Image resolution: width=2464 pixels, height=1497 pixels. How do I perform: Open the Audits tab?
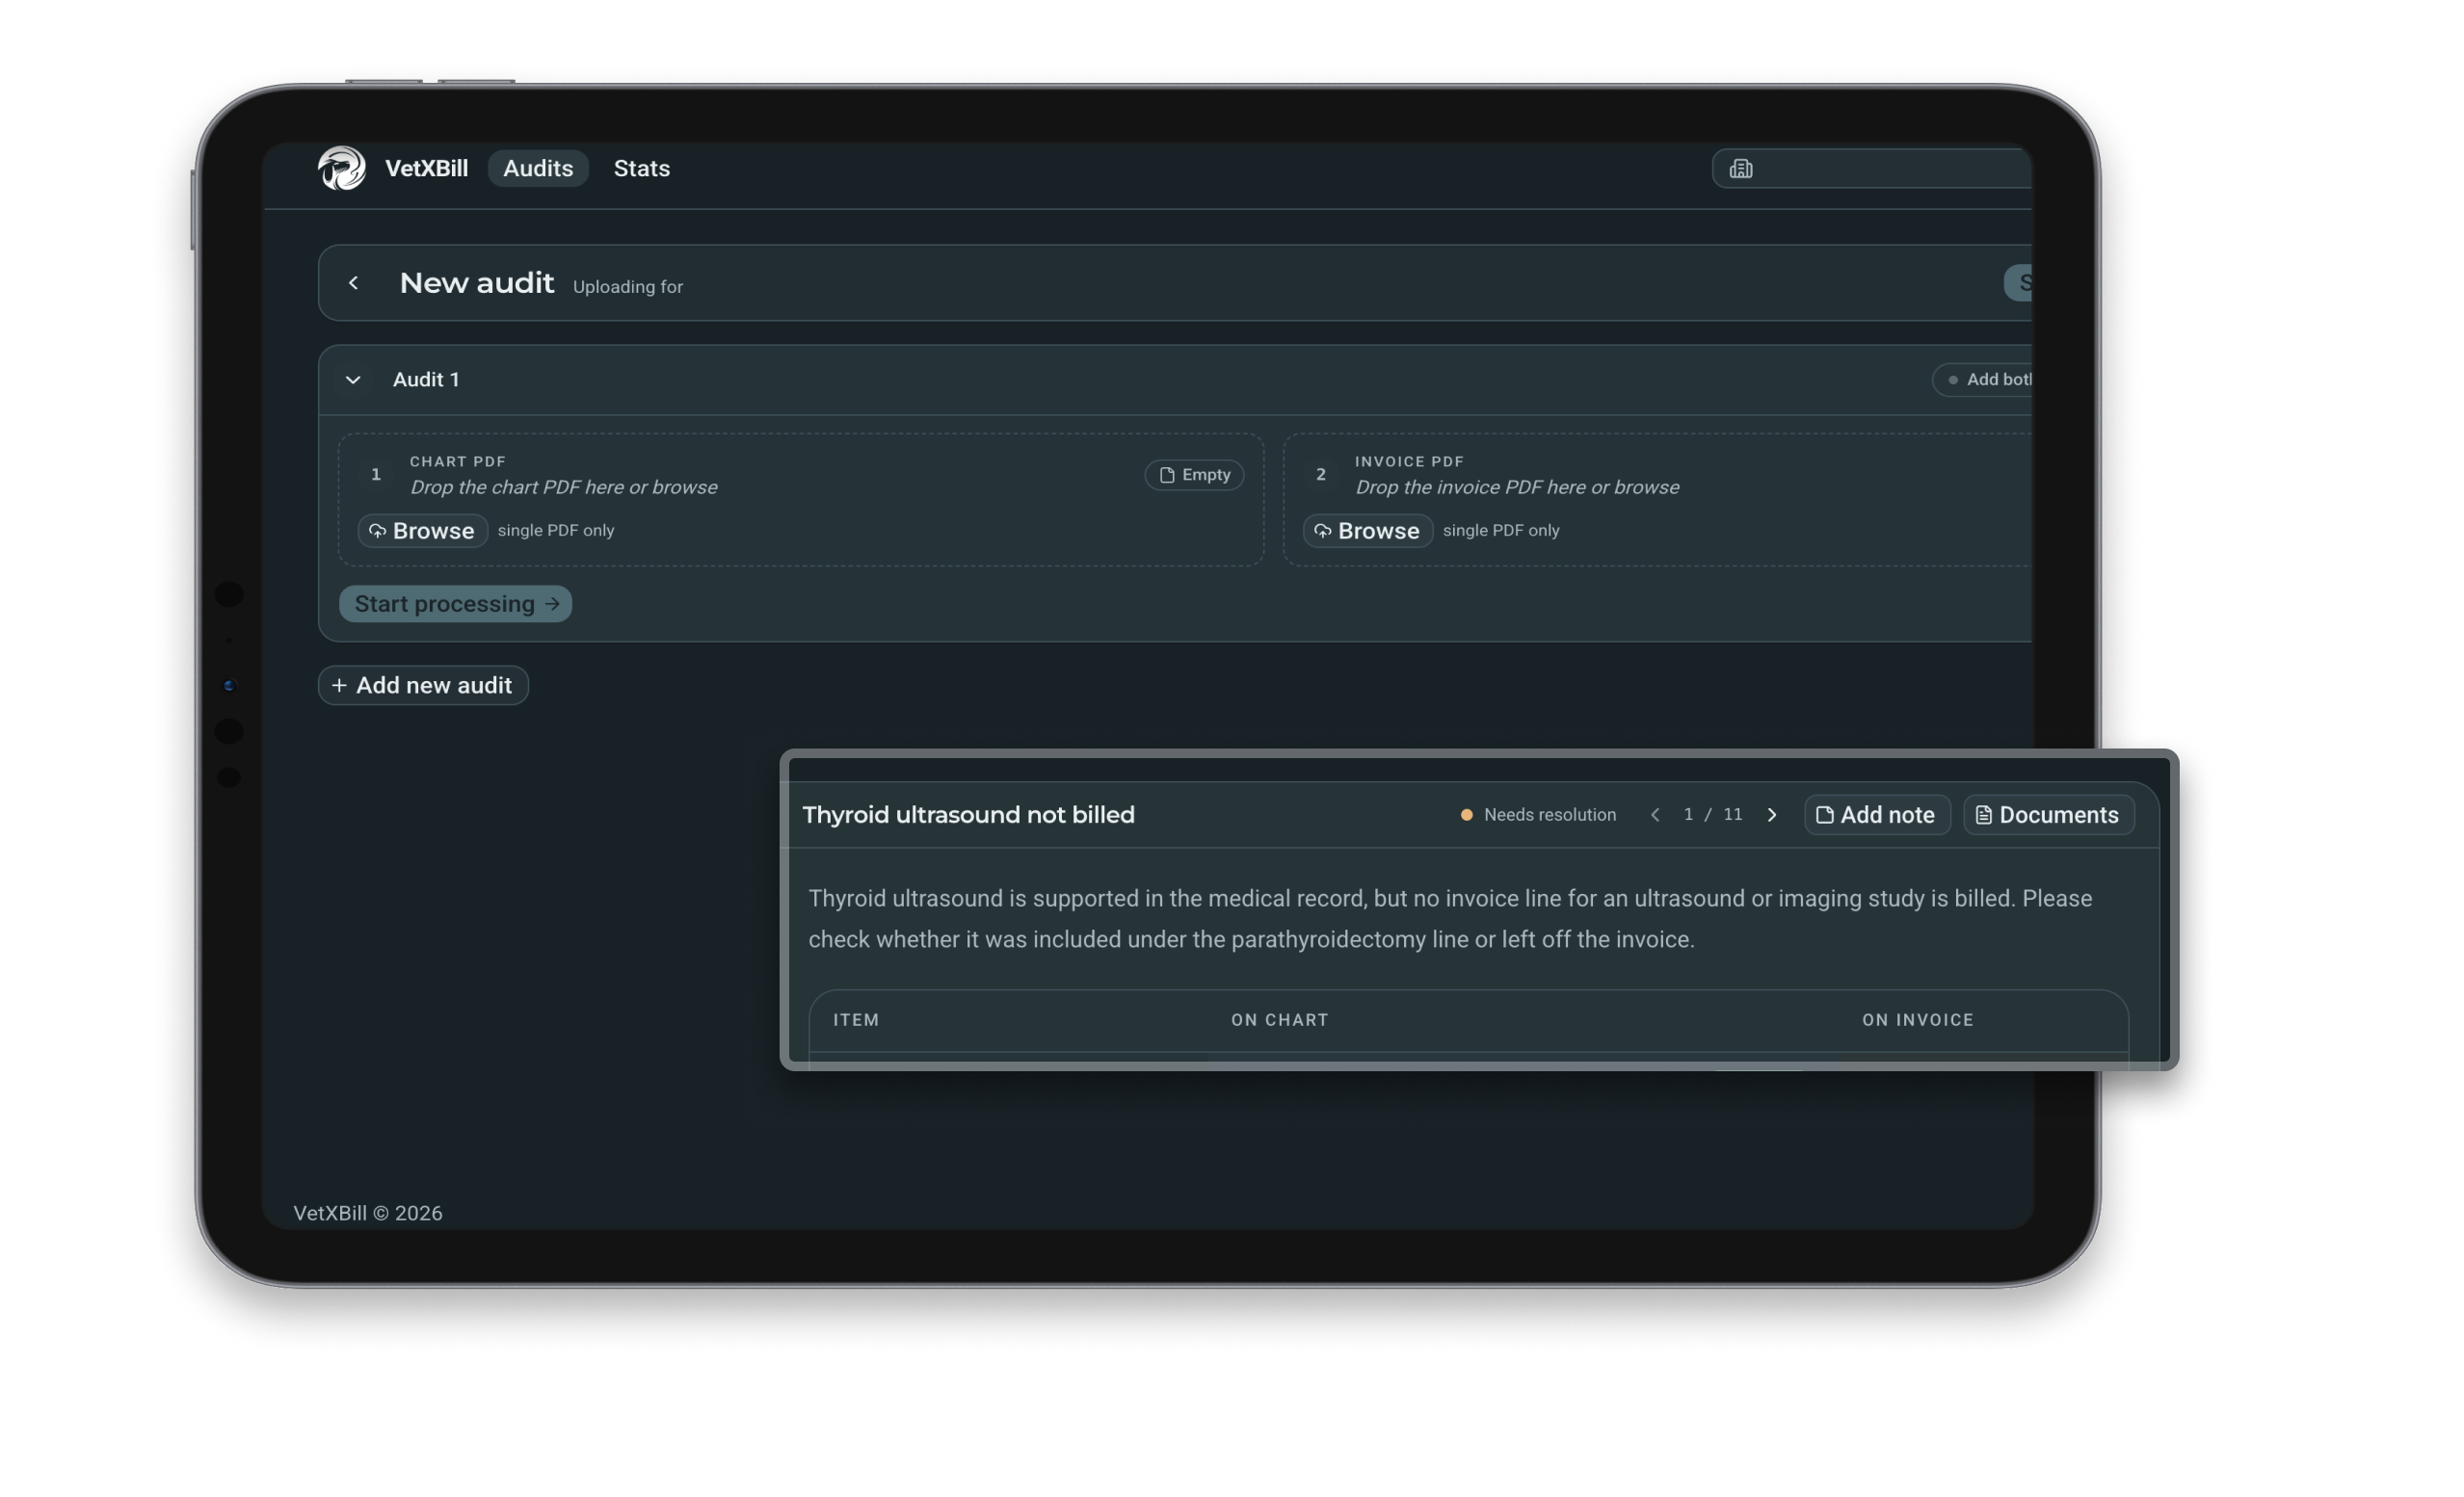pos(538,168)
